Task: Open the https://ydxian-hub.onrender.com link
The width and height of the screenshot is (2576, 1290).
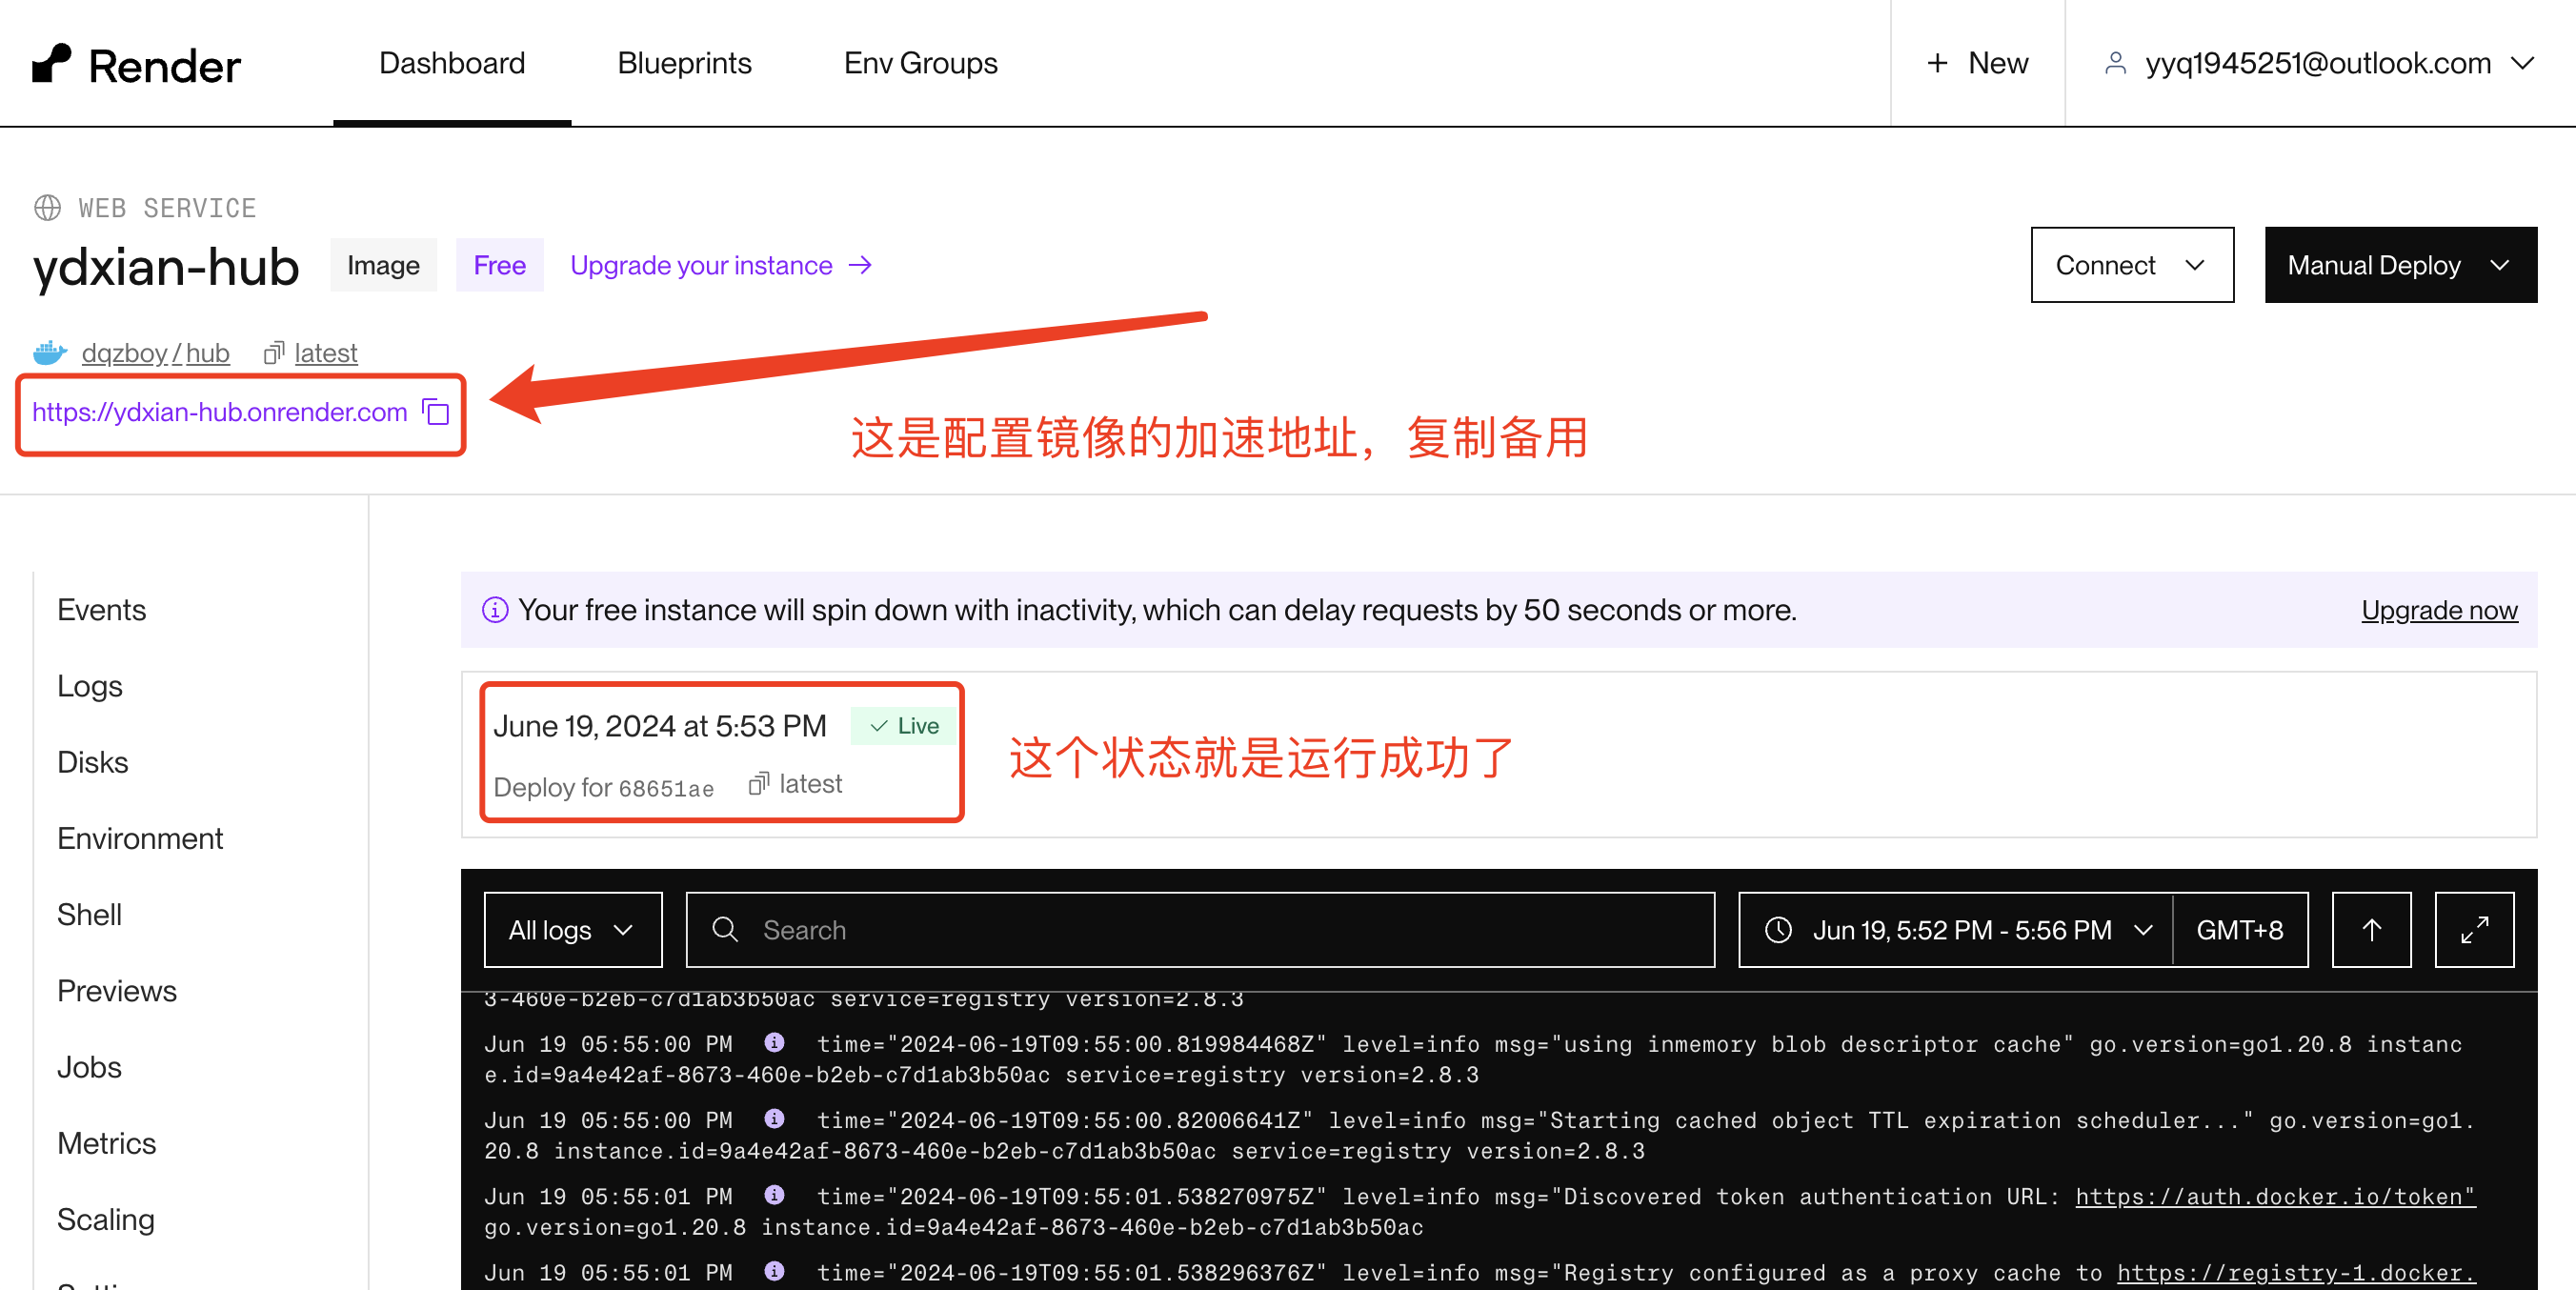Action: [220, 412]
